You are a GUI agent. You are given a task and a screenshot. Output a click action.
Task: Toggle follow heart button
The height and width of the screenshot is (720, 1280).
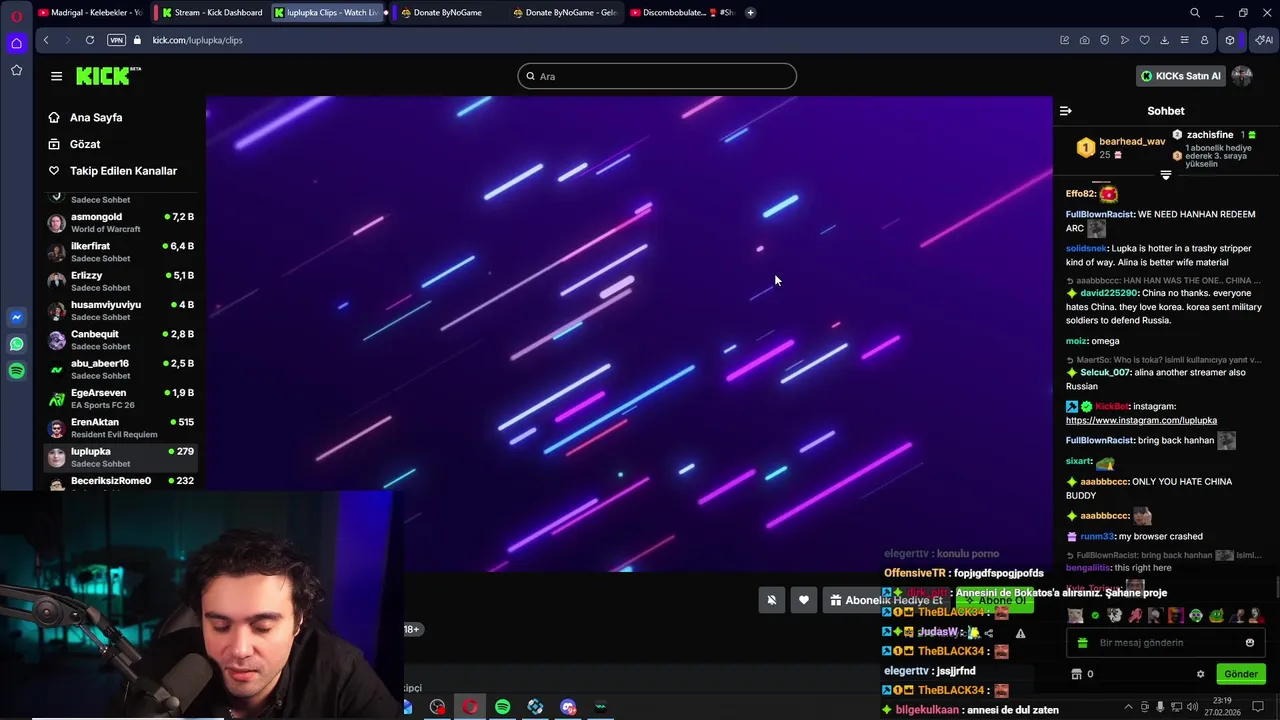point(804,600)
